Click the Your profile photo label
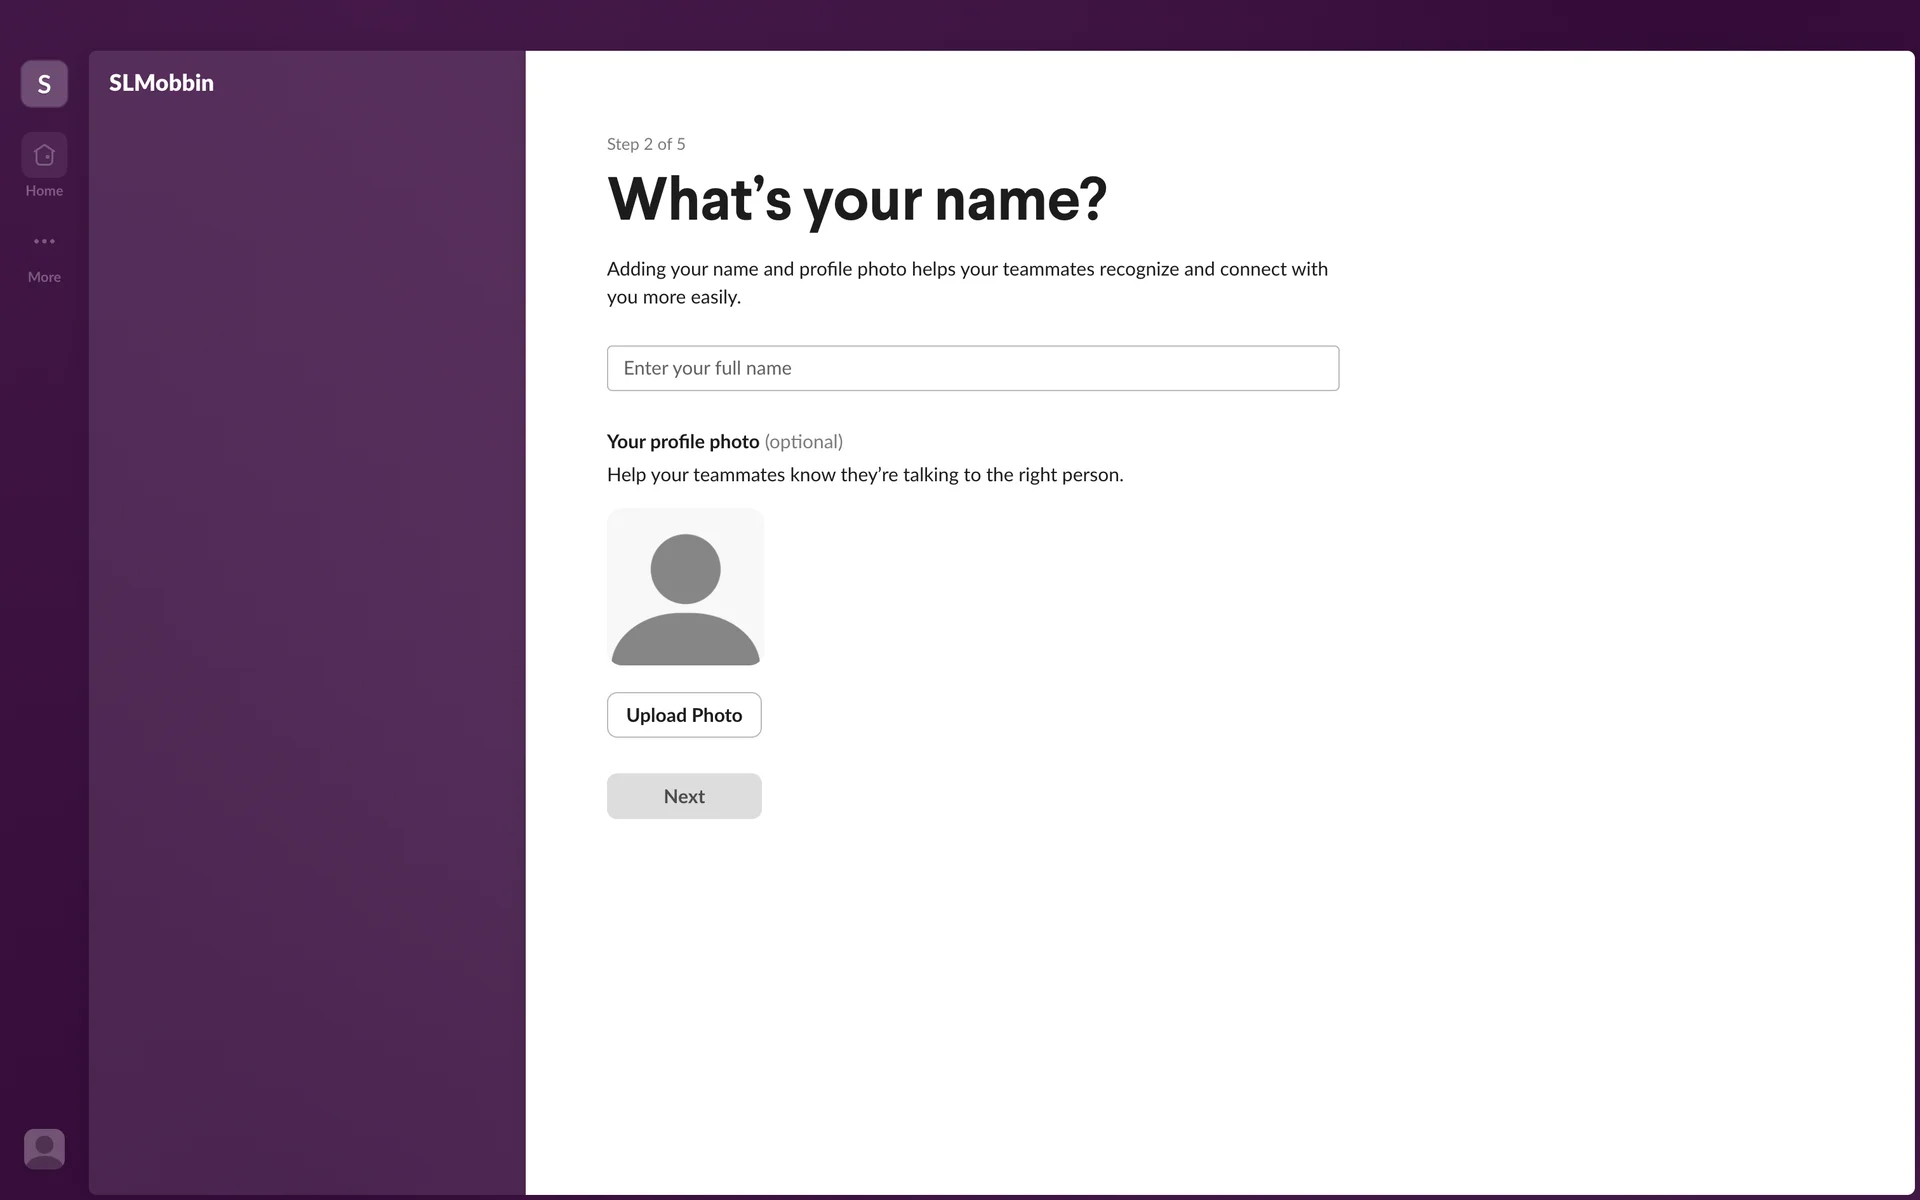Screen dimensions: 1920x1200 point(683,442)
